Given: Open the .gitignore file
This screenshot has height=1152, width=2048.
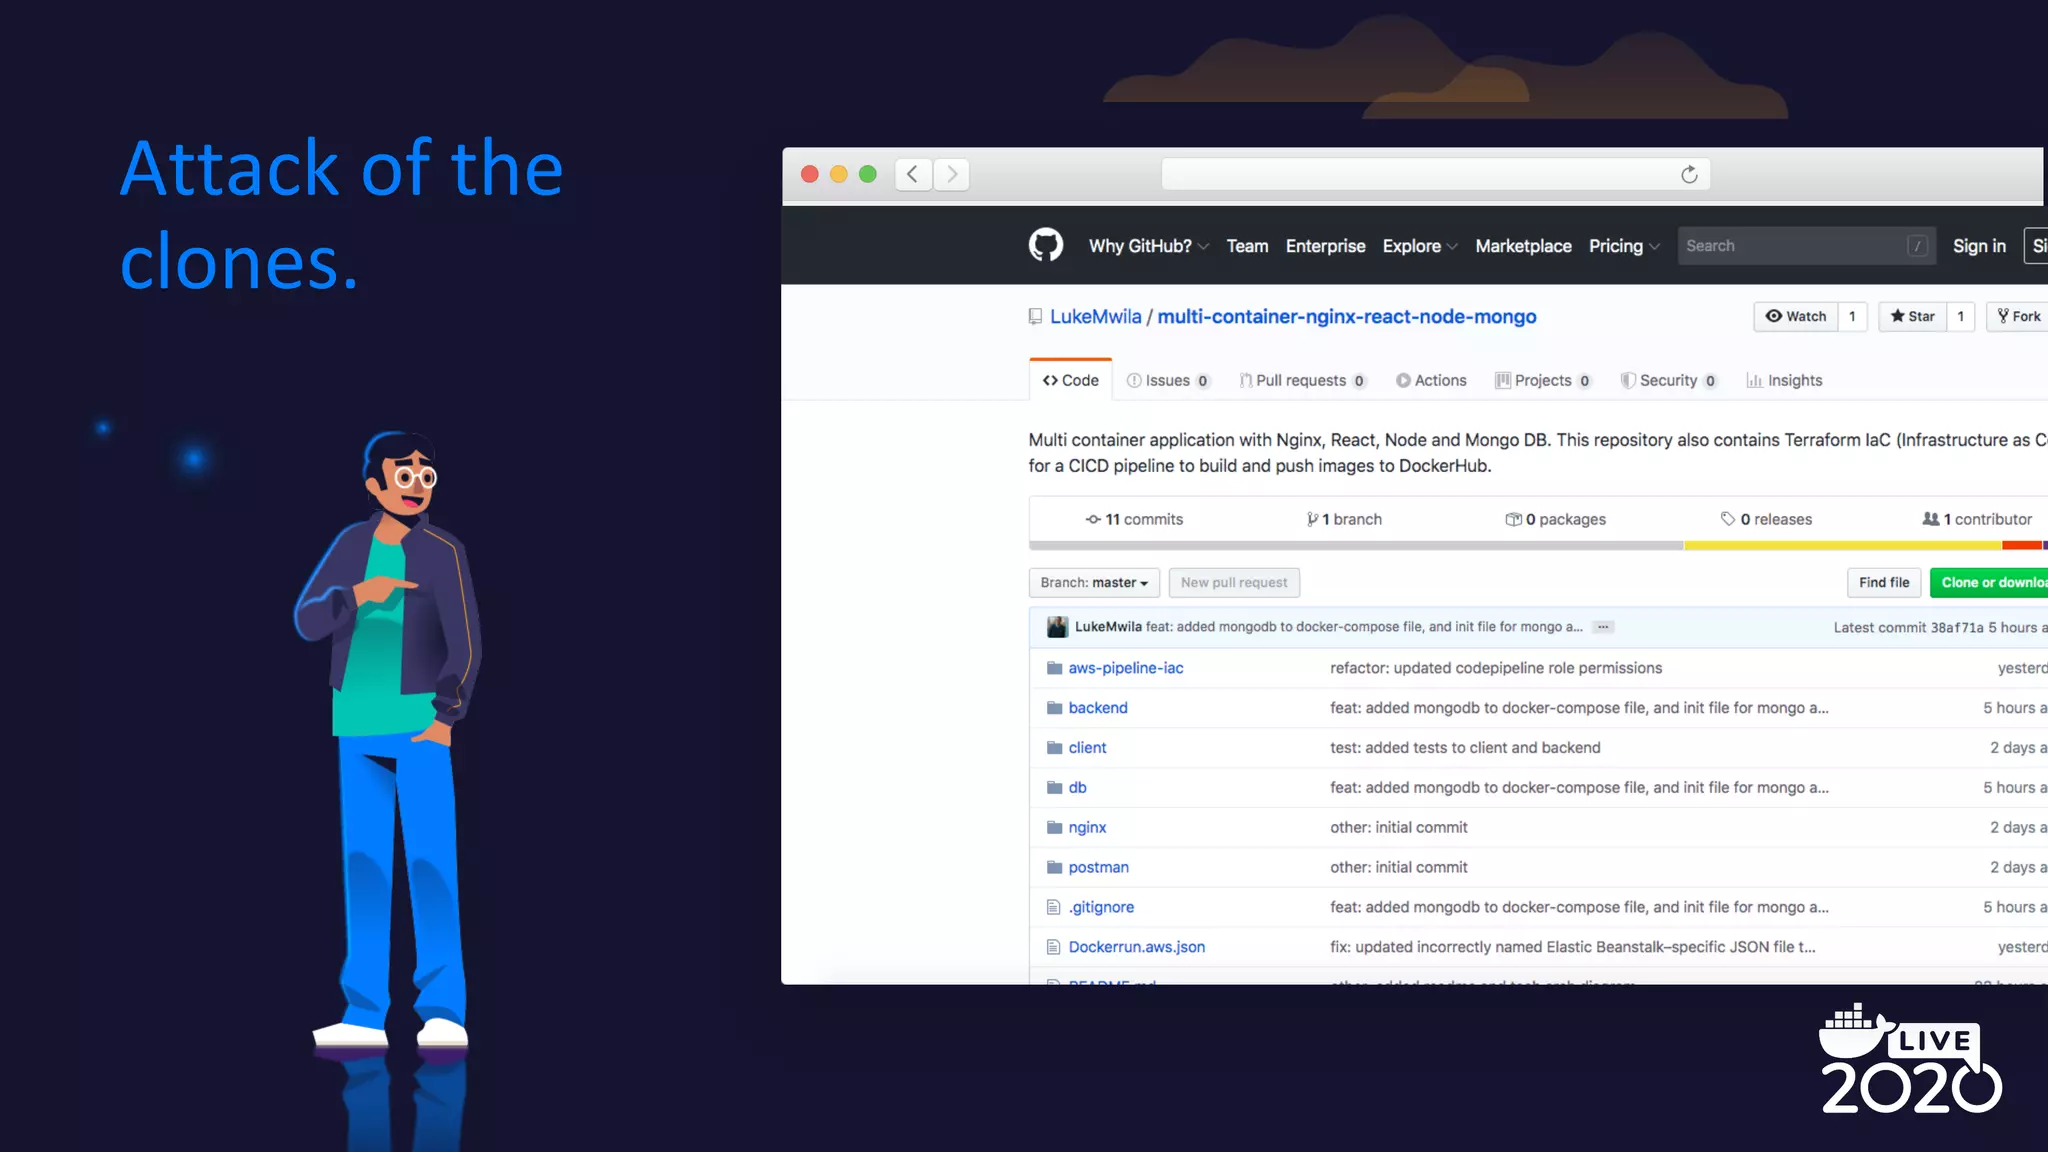Looking at the screenshot, I should pyautogui.click(x=1100, y=907).
